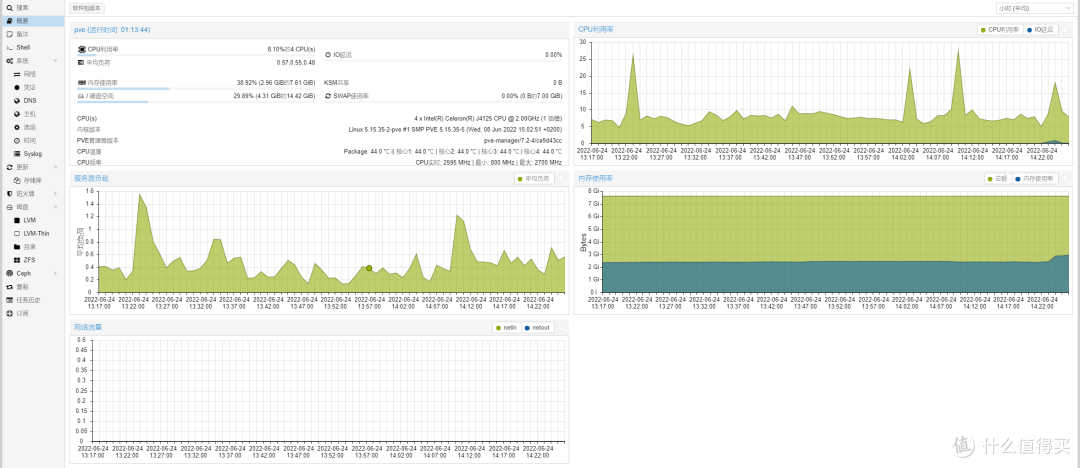Click the pve (运行时间: 01:13:44) panel title

[x=112, y=30]
